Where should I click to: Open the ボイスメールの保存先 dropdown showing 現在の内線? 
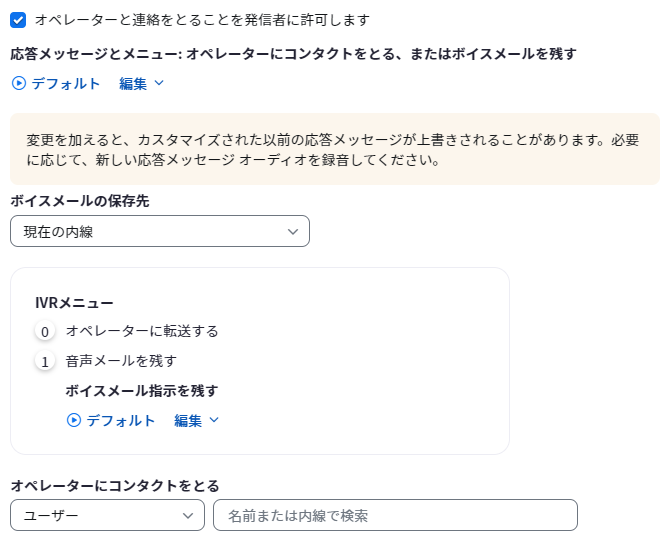click(x=160, y=231)
